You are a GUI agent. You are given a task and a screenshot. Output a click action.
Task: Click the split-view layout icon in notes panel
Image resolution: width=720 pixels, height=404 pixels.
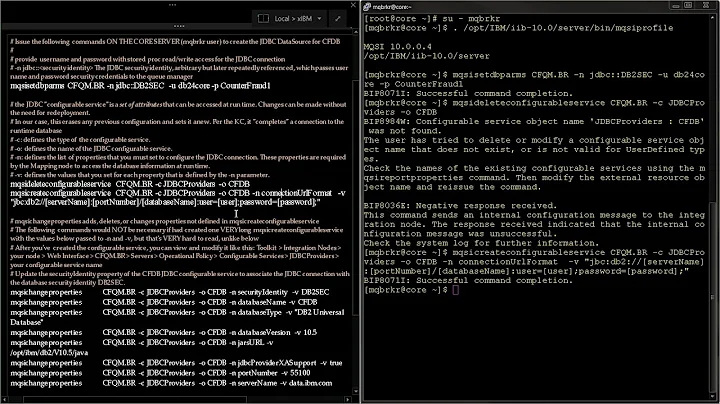click(263, 18)
